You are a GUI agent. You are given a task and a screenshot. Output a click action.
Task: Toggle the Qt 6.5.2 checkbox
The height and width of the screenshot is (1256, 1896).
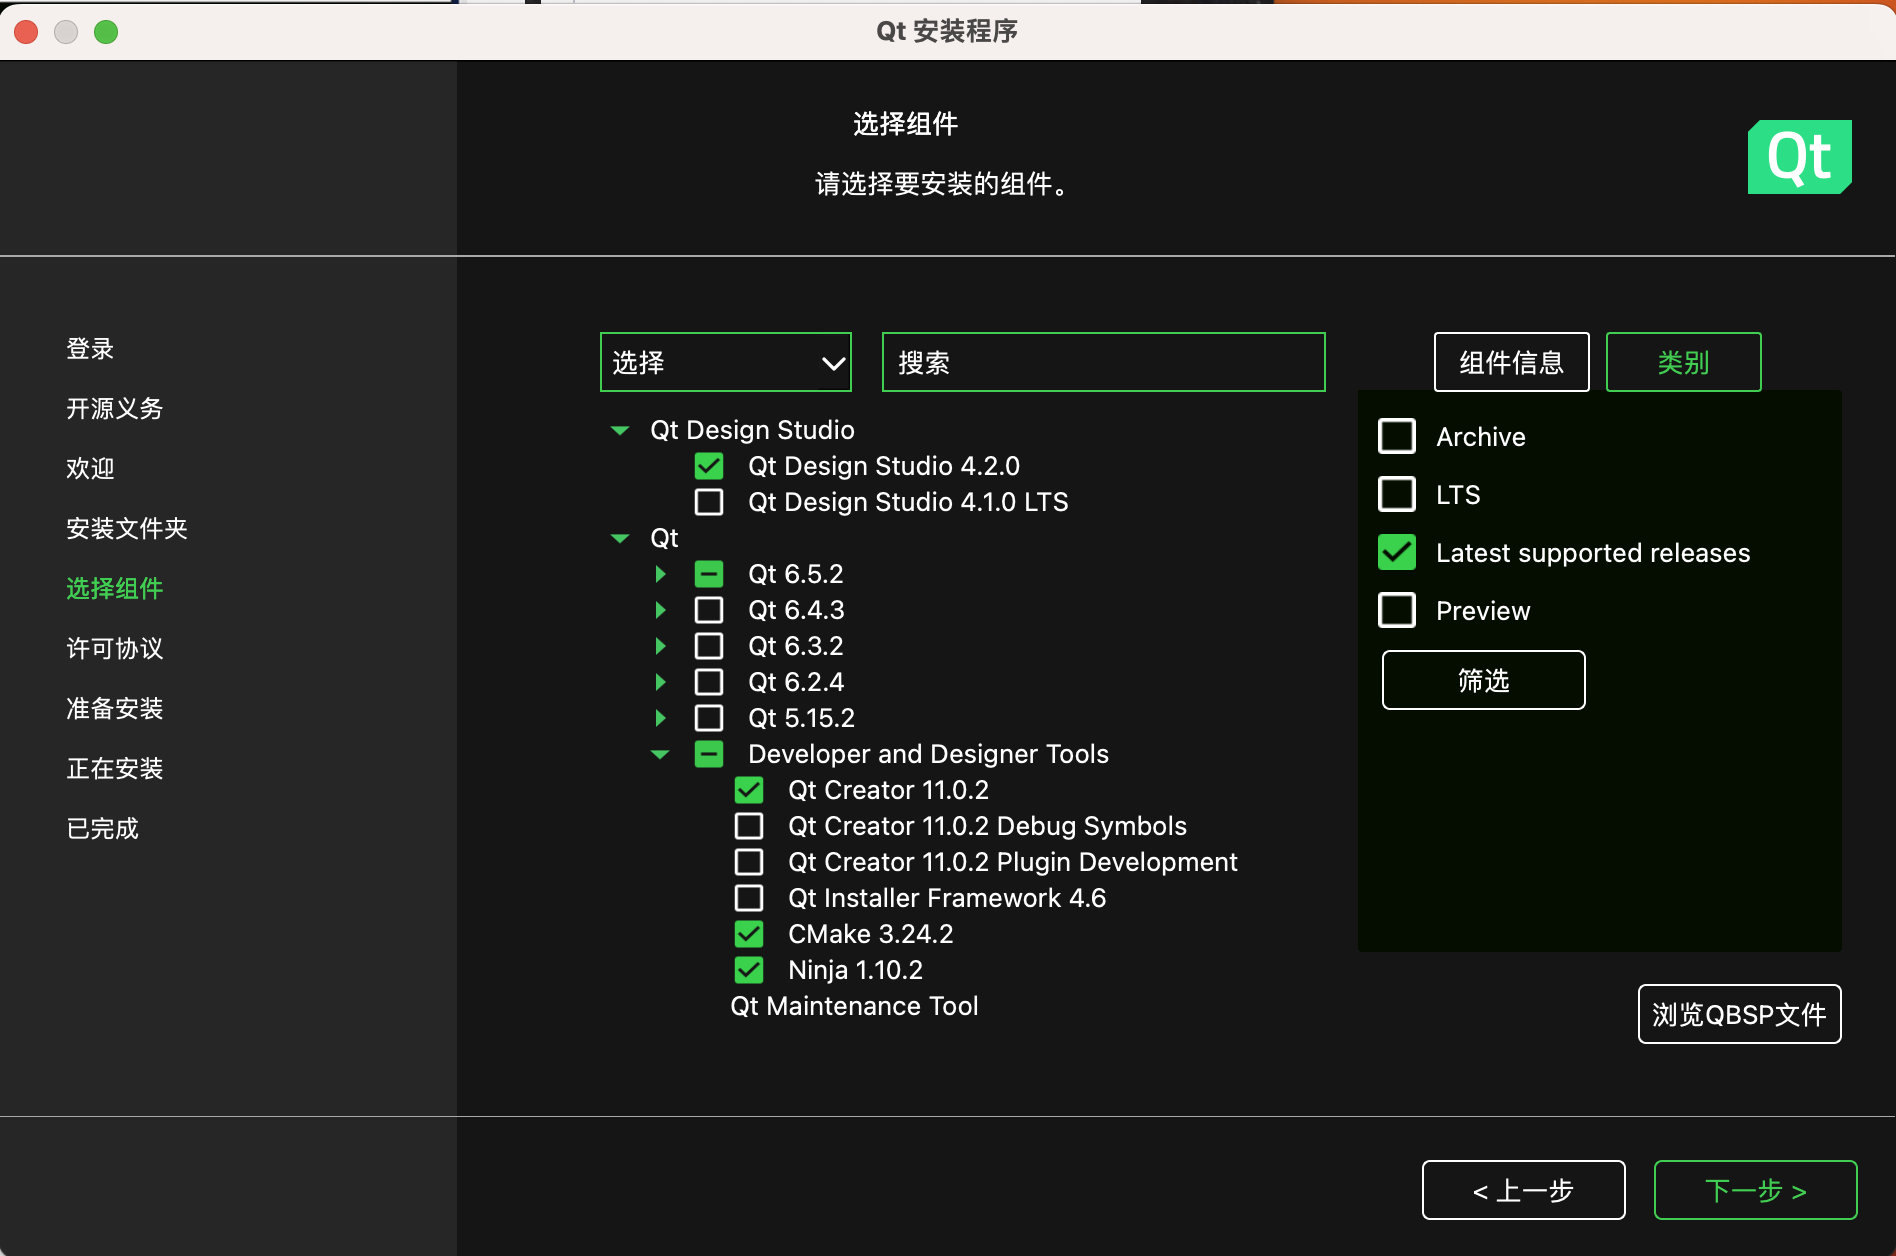click(x=709, y=574)
